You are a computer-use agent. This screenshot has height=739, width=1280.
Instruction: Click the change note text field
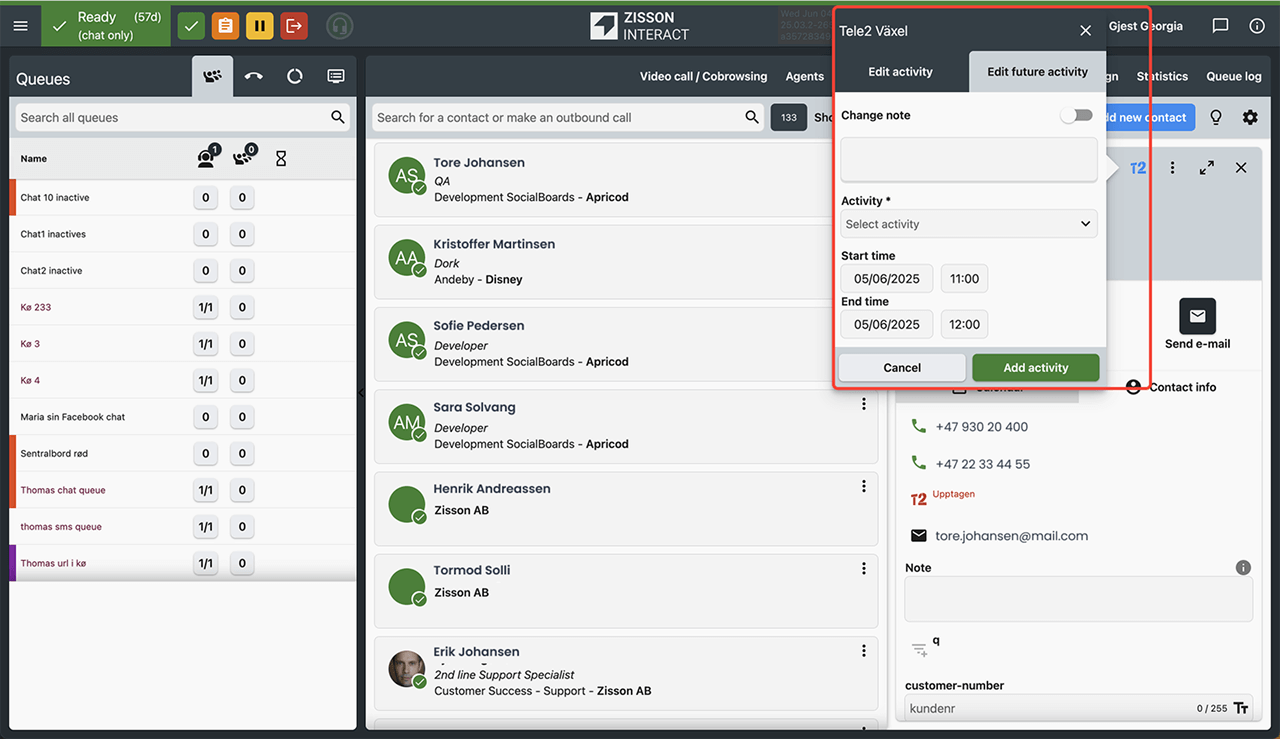pyautogui.click(x=969, y=160)
